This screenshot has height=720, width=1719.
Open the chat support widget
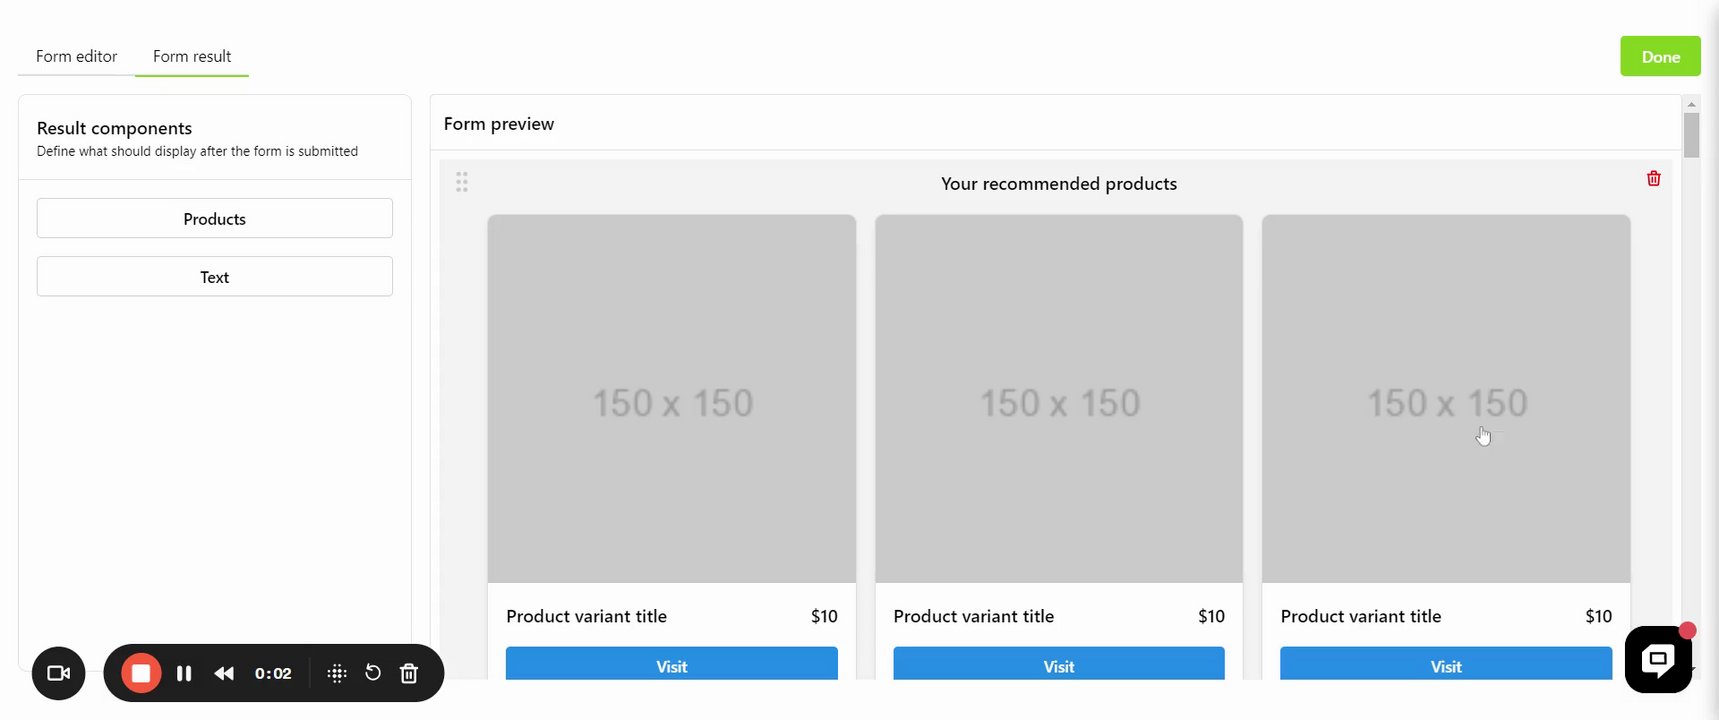[x=1657, y=659]
